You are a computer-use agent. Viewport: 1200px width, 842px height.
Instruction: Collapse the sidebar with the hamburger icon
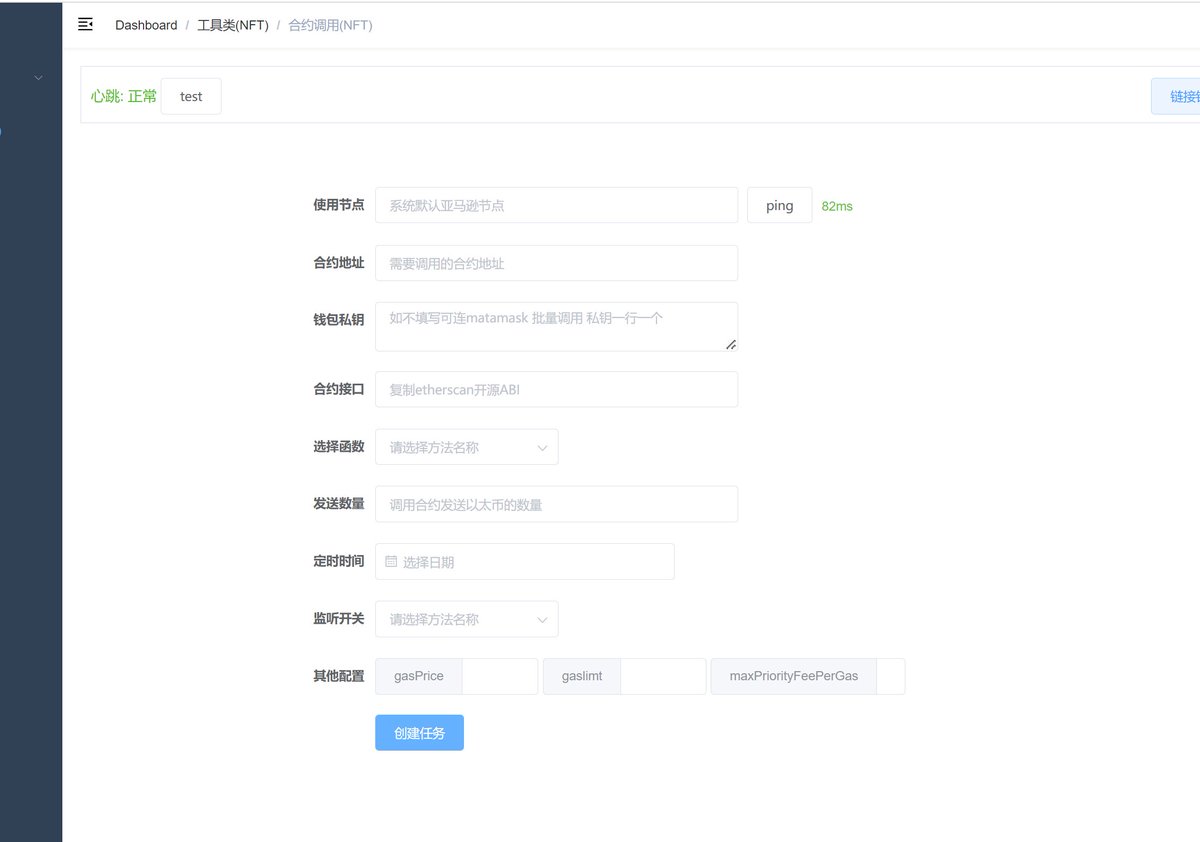(85, 24)
